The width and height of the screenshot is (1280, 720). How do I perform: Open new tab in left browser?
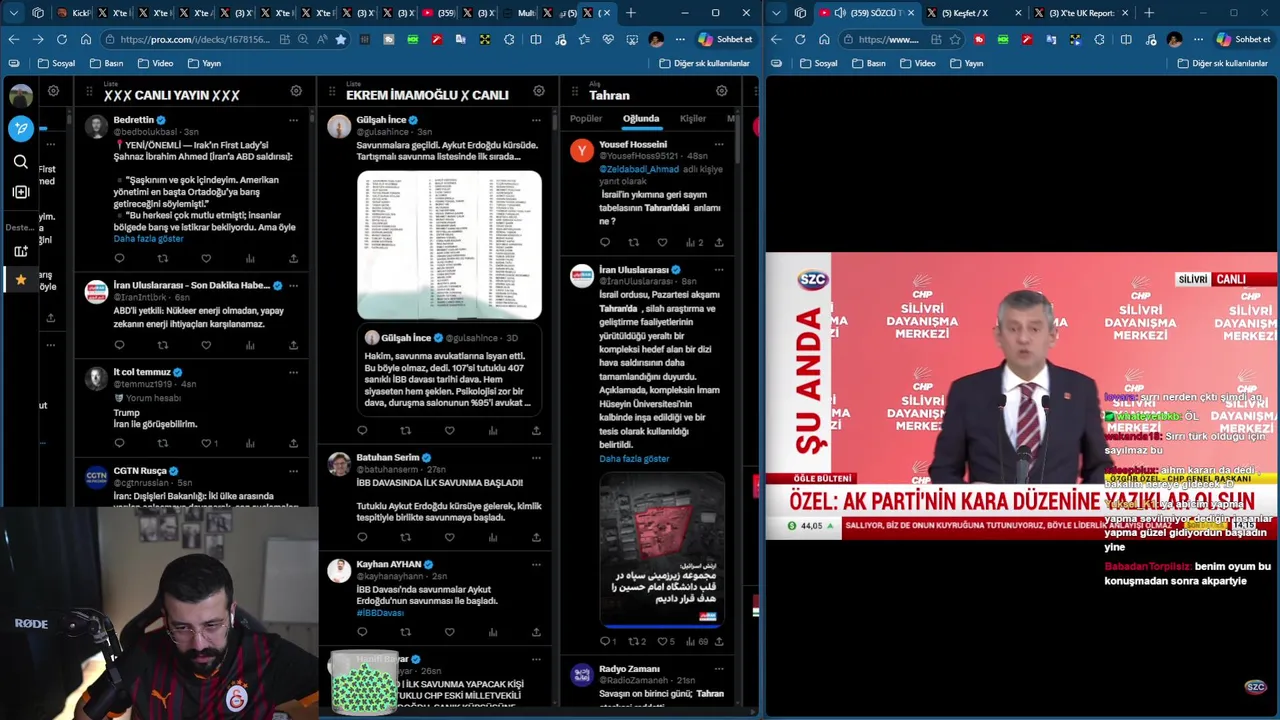630,13
